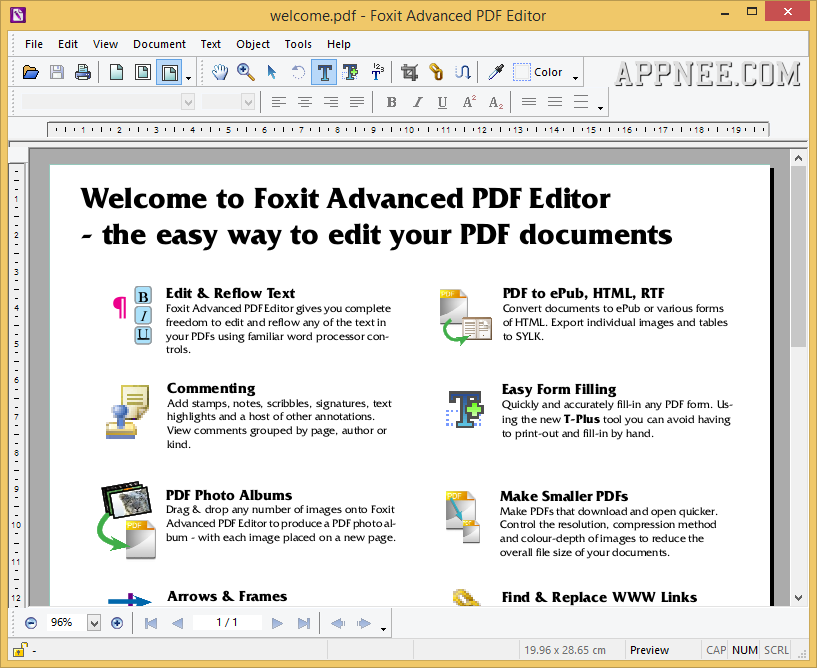Image resolution: width=817 pixels, height=668 pixels.
Task: Select the Object arrow pointer tool
Action: (x=272, y=72)
